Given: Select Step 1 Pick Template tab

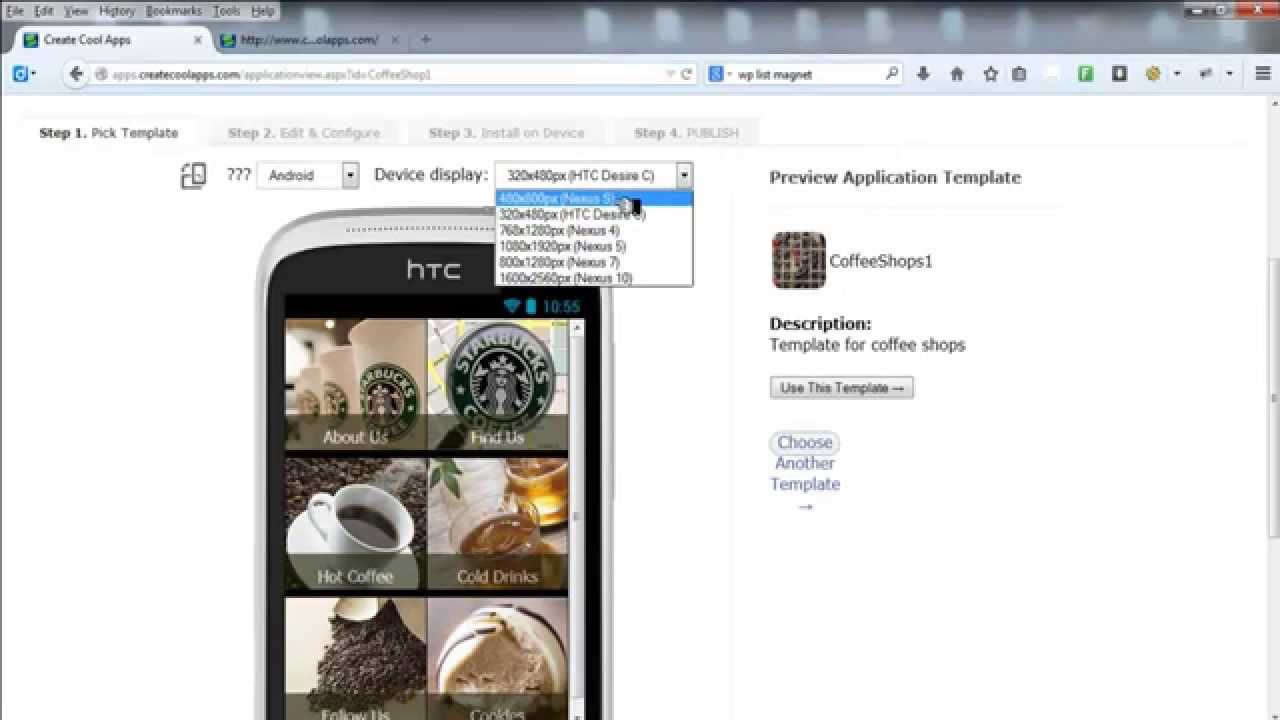Looking at the screenshot, I should click(x=109, y=133).
